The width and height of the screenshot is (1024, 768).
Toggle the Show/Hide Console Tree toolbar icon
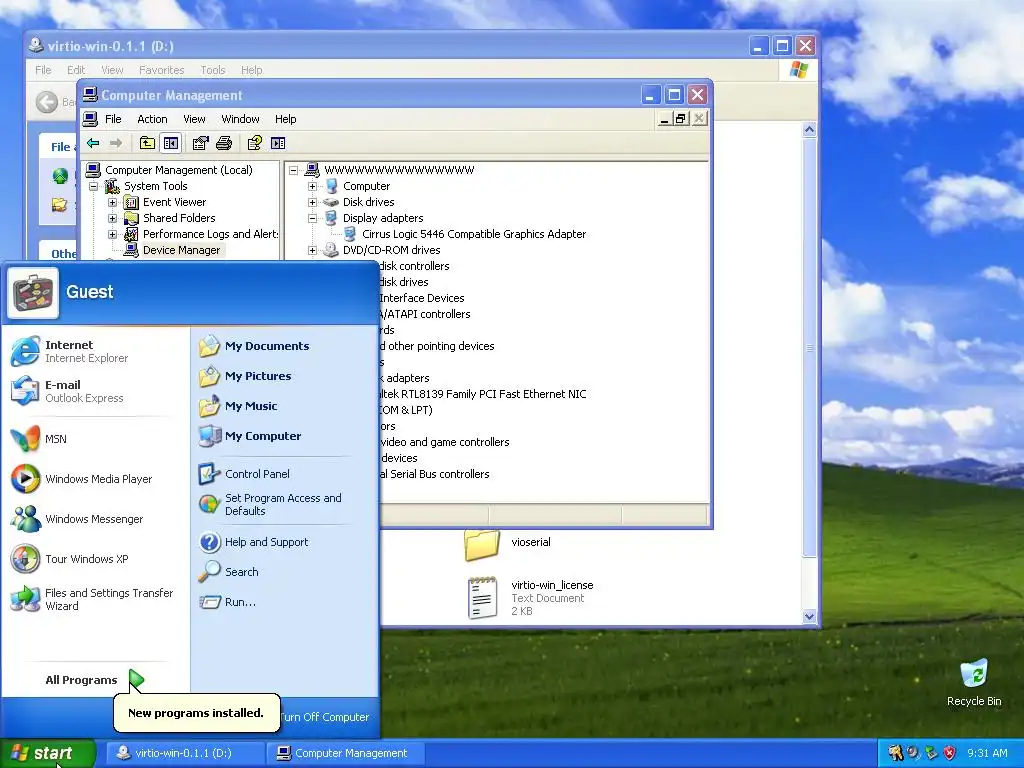click(171, 143)
